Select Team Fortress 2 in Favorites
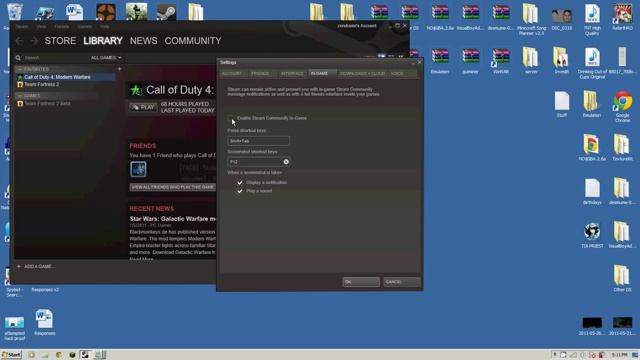 click(x=66, y=84)
